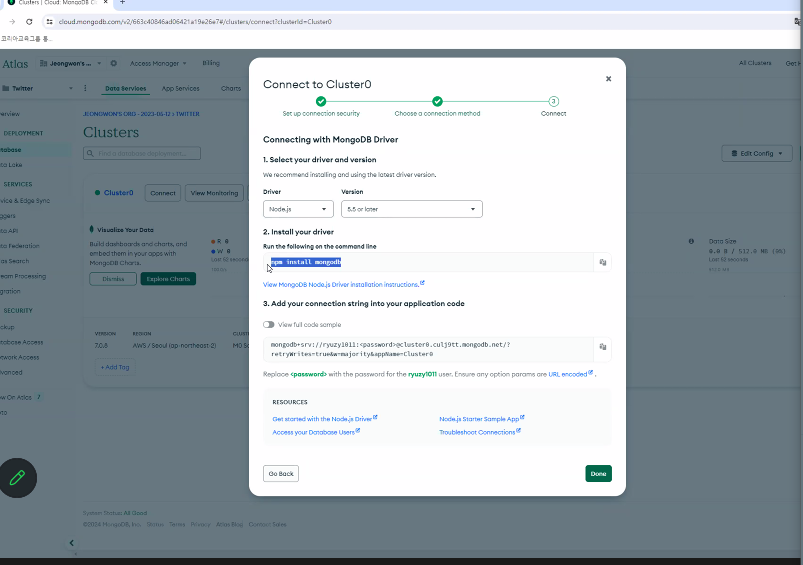Click the Cluster0 name link

(118, 193)
